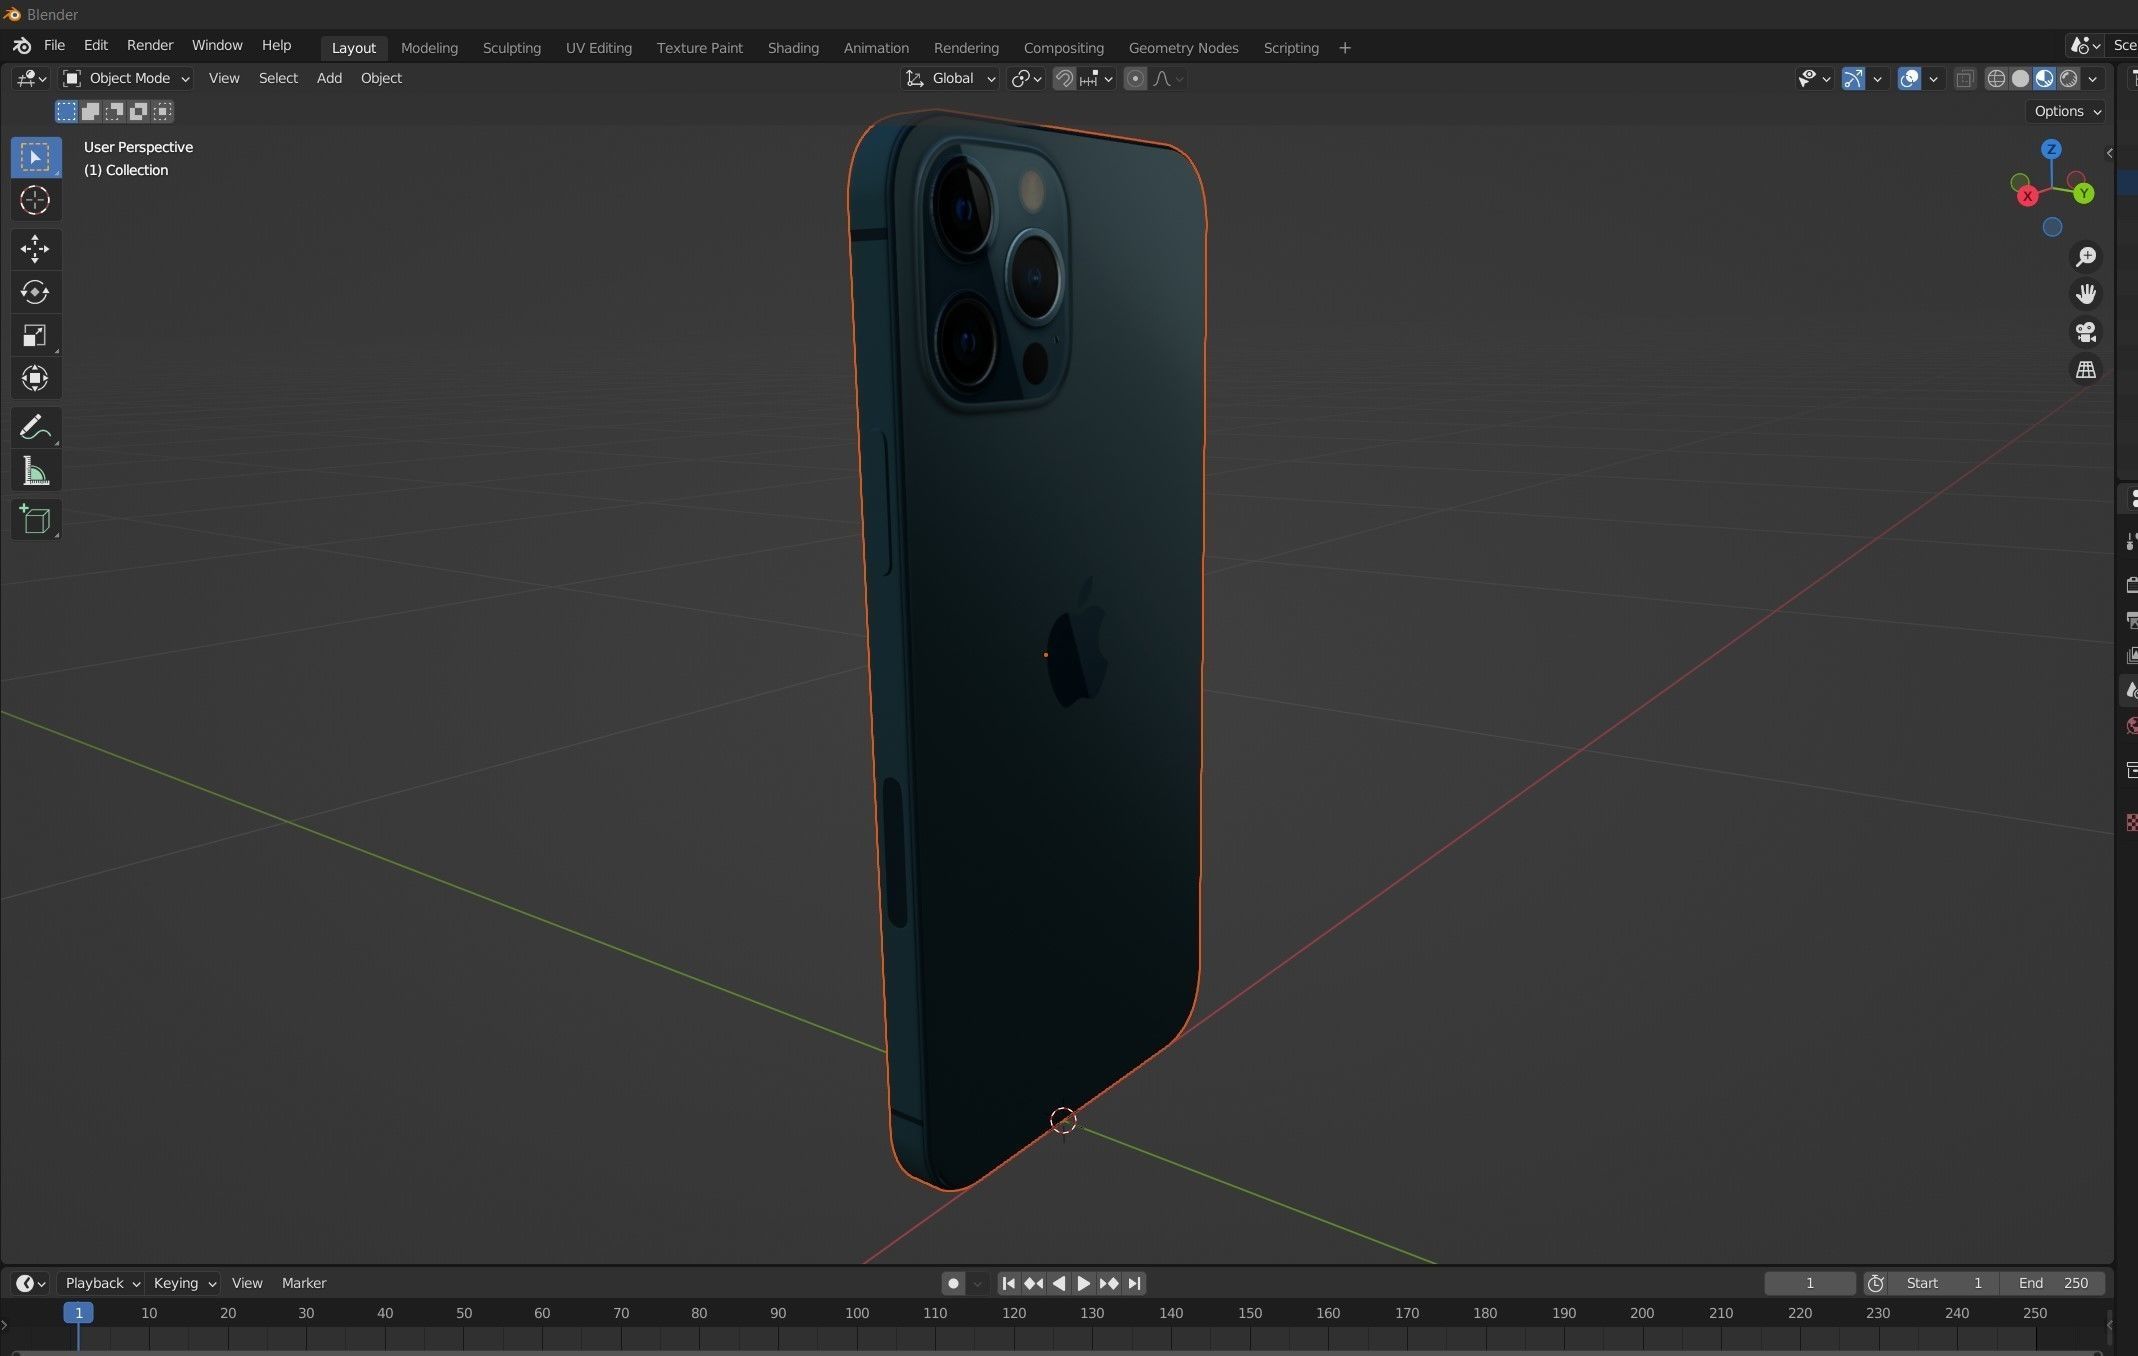
Task: Pick the Scale tool
Action: [35, 335]
